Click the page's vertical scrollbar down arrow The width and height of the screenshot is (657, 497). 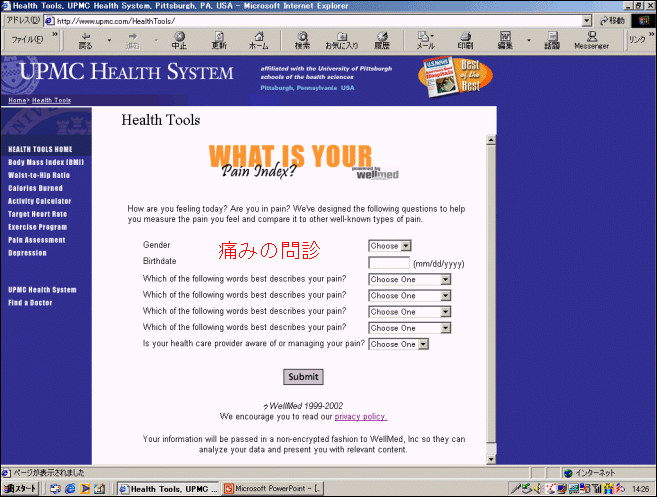coord(491,457)
